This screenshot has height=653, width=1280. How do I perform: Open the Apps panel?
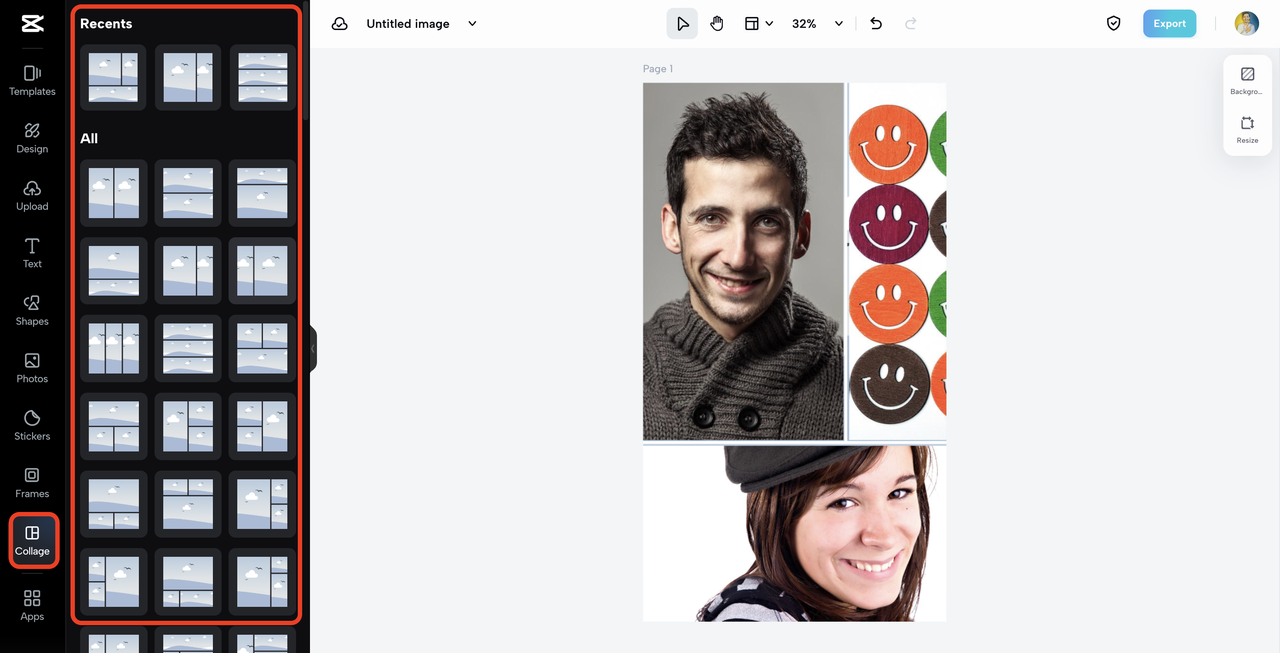32,606
